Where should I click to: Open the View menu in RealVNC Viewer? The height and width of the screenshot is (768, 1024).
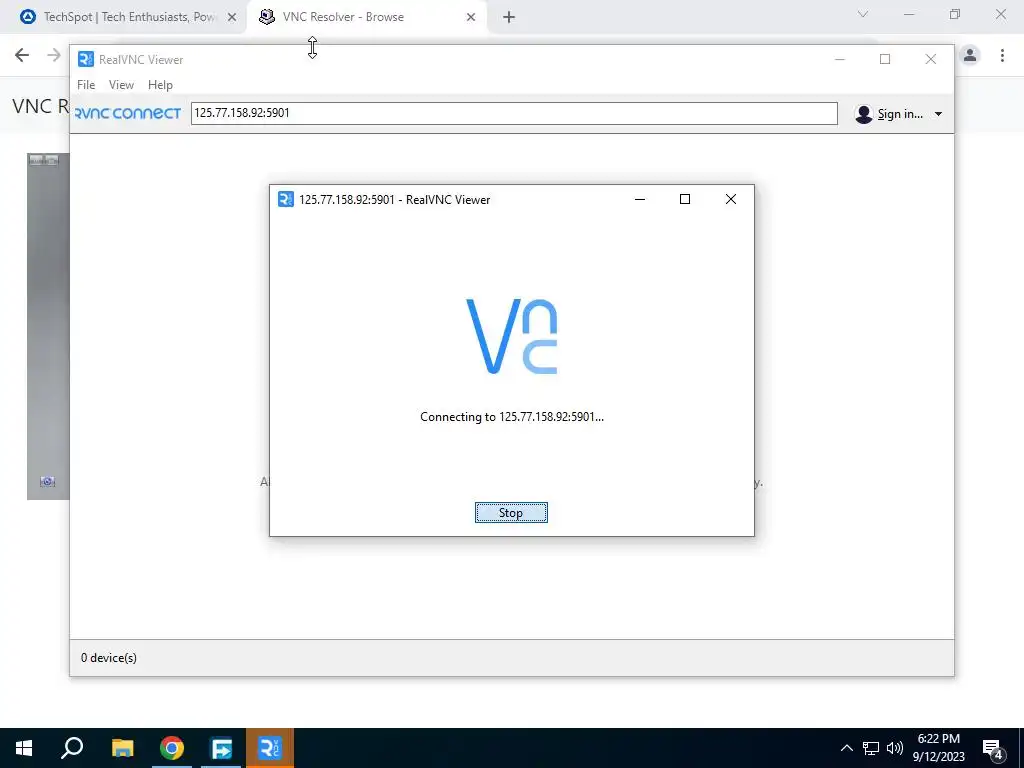121,85
